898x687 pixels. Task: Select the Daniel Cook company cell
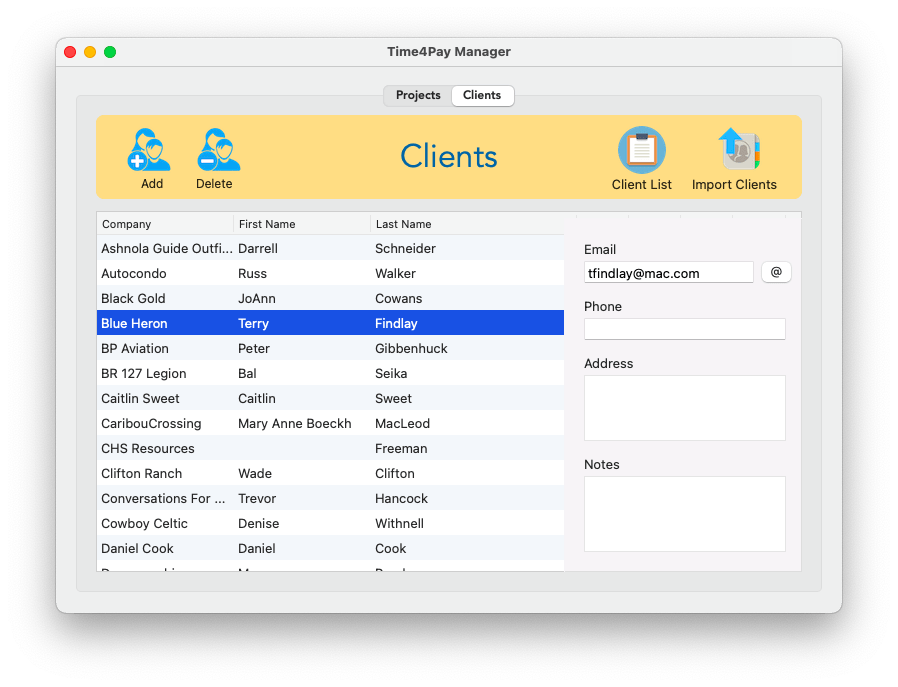[x=137, y=548]
